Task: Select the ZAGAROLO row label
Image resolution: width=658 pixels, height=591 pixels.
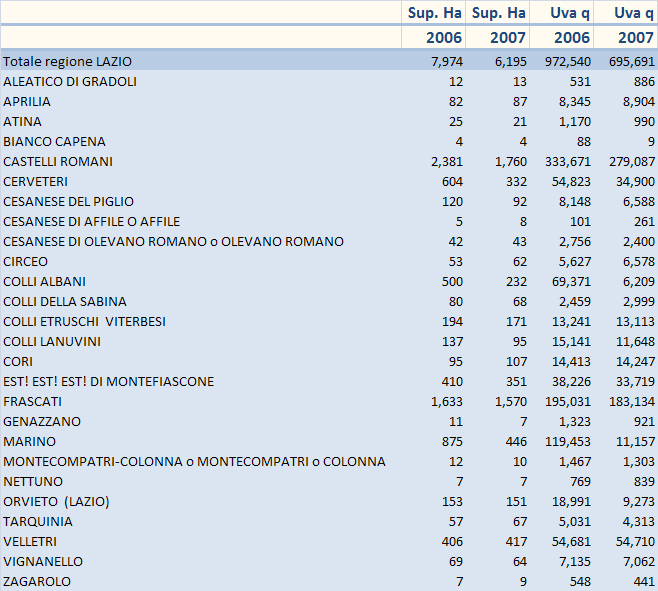Action: coord(37,582)
